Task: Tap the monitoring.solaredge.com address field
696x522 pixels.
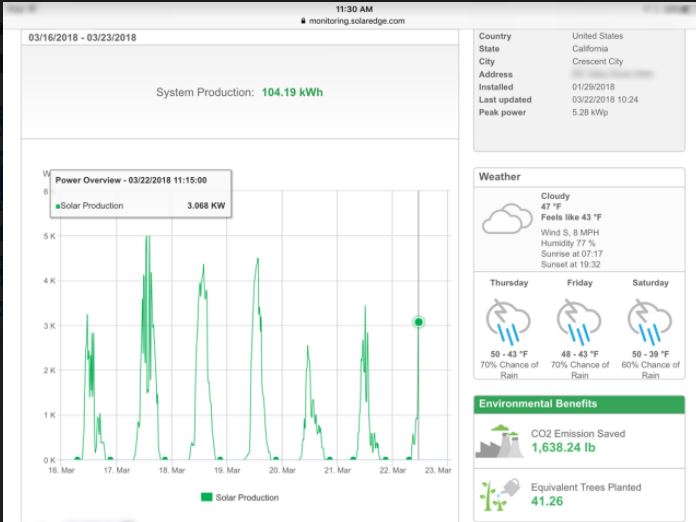Action: pyautogui.click(x=352, y=21)
